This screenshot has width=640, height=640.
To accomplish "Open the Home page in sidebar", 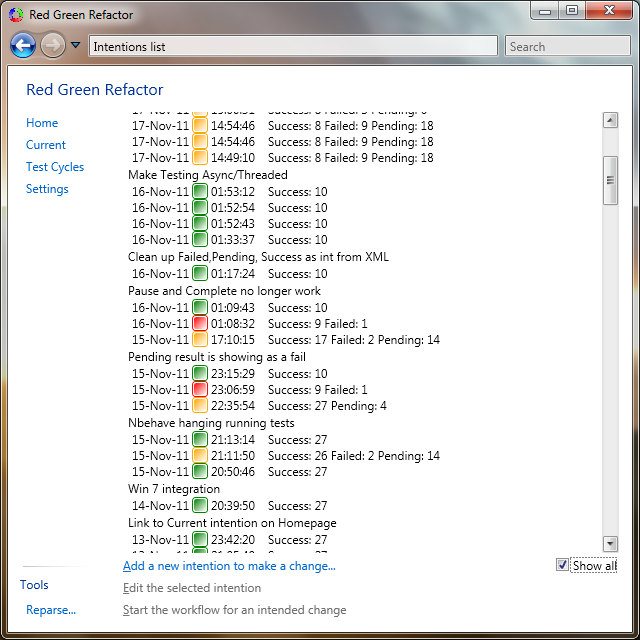I will 42,123.
